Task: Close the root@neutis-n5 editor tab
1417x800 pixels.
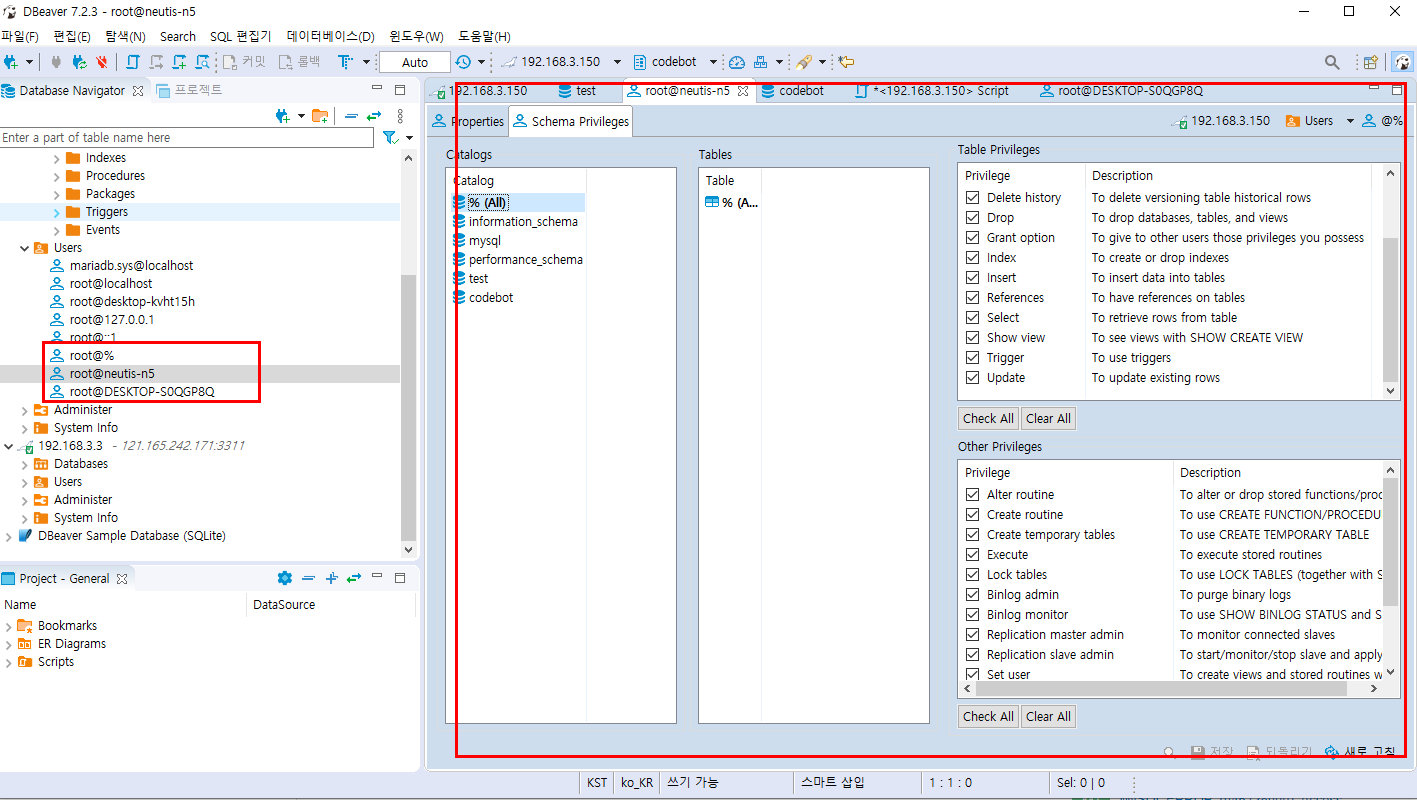Action: tap(742, 90)
